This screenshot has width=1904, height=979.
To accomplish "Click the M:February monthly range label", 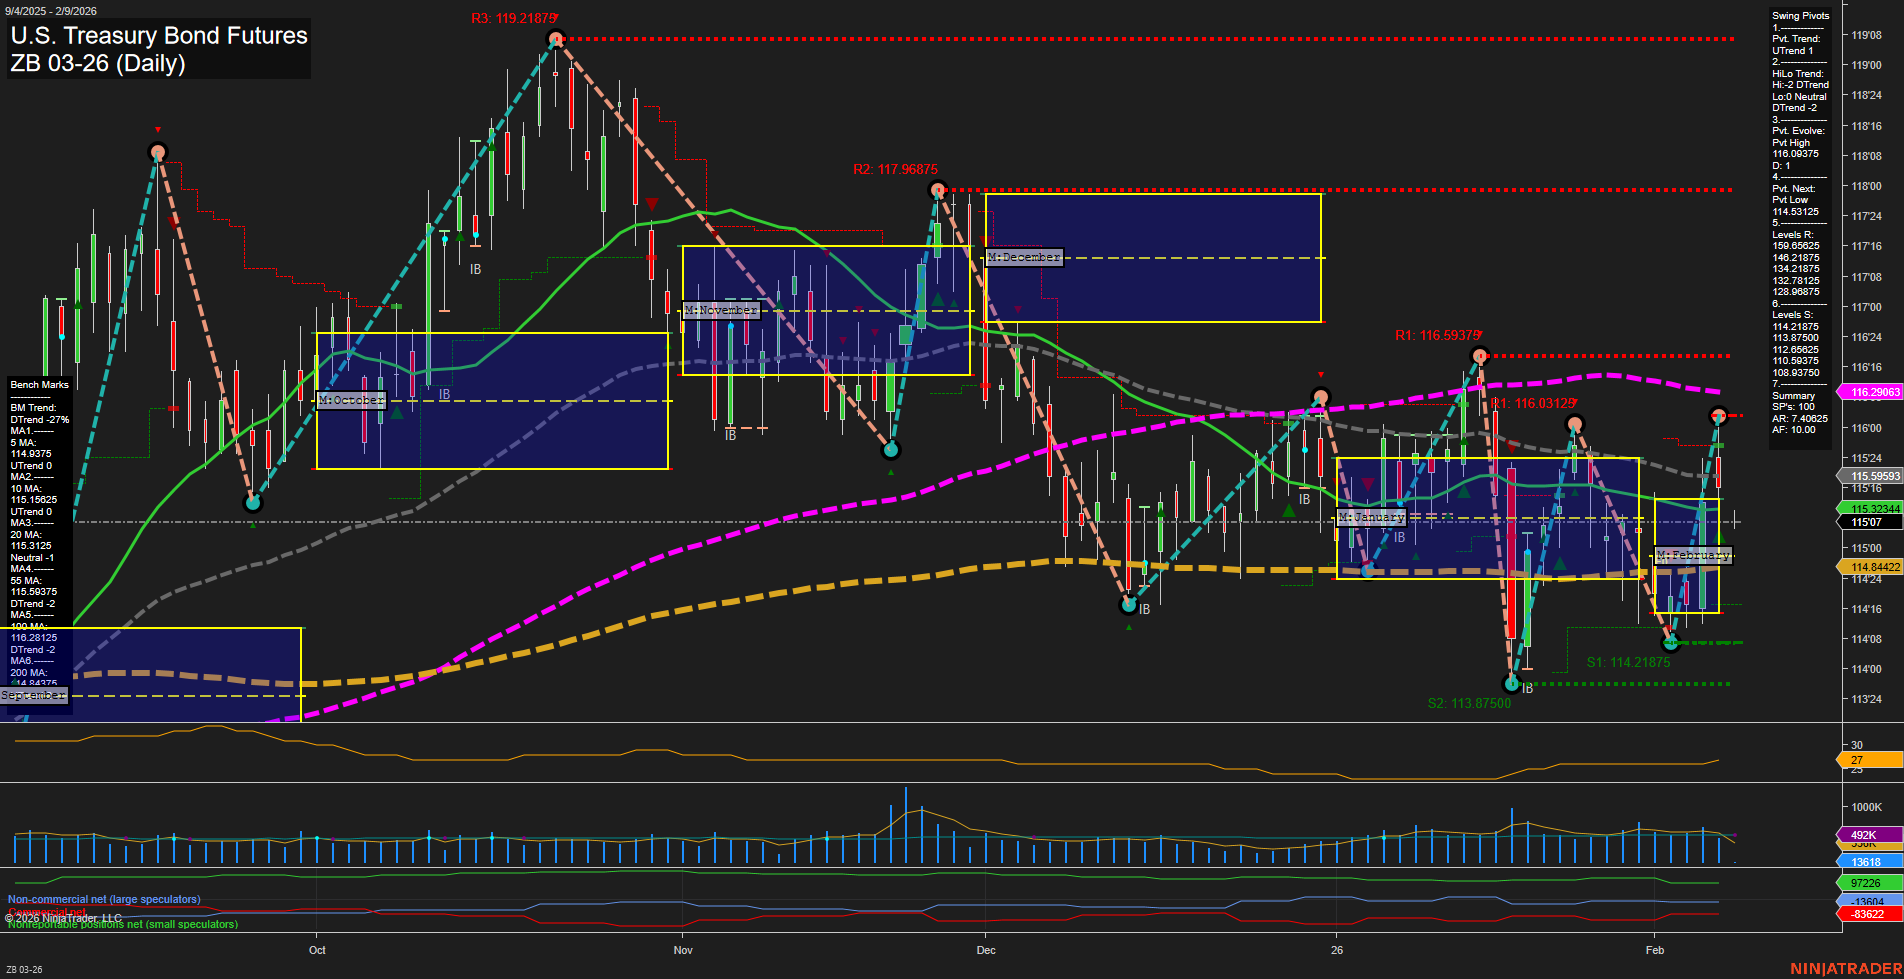I will click(x=1692, y=555).
